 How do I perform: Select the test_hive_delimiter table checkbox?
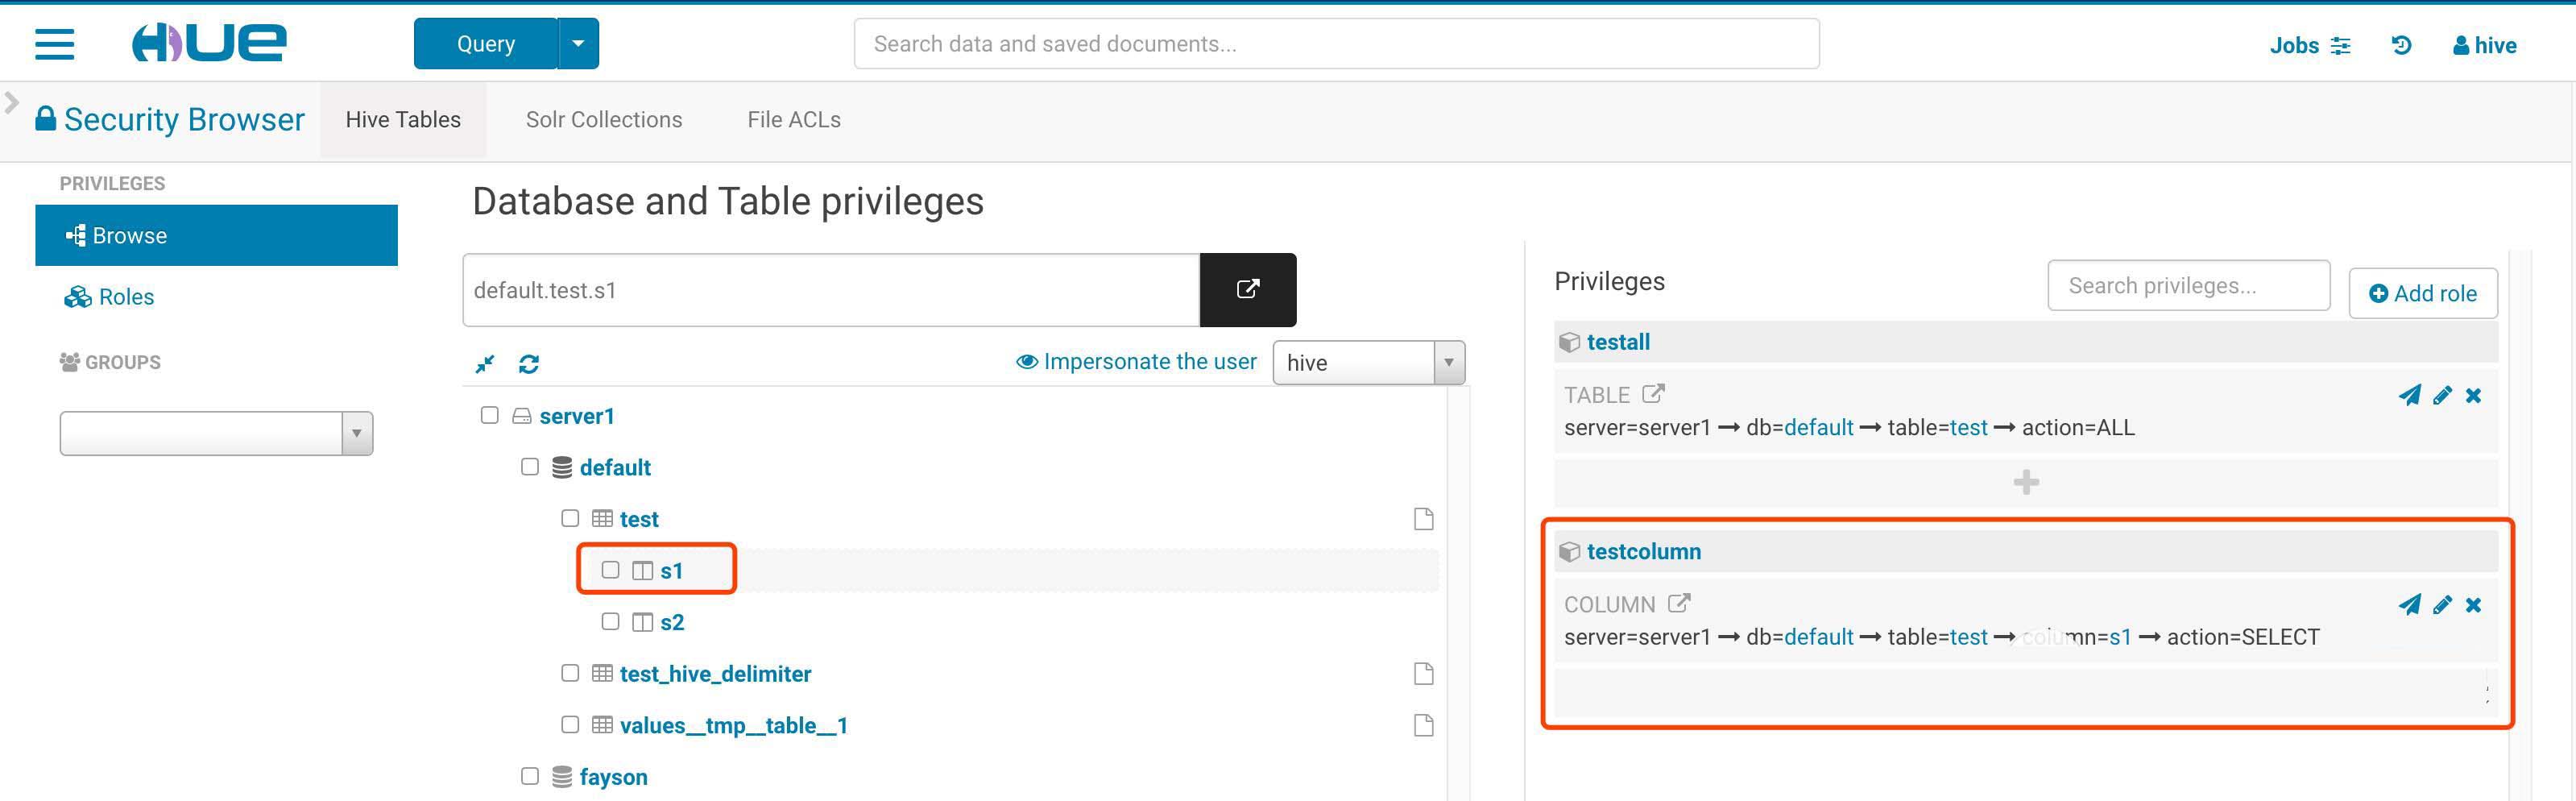[570, 673]
